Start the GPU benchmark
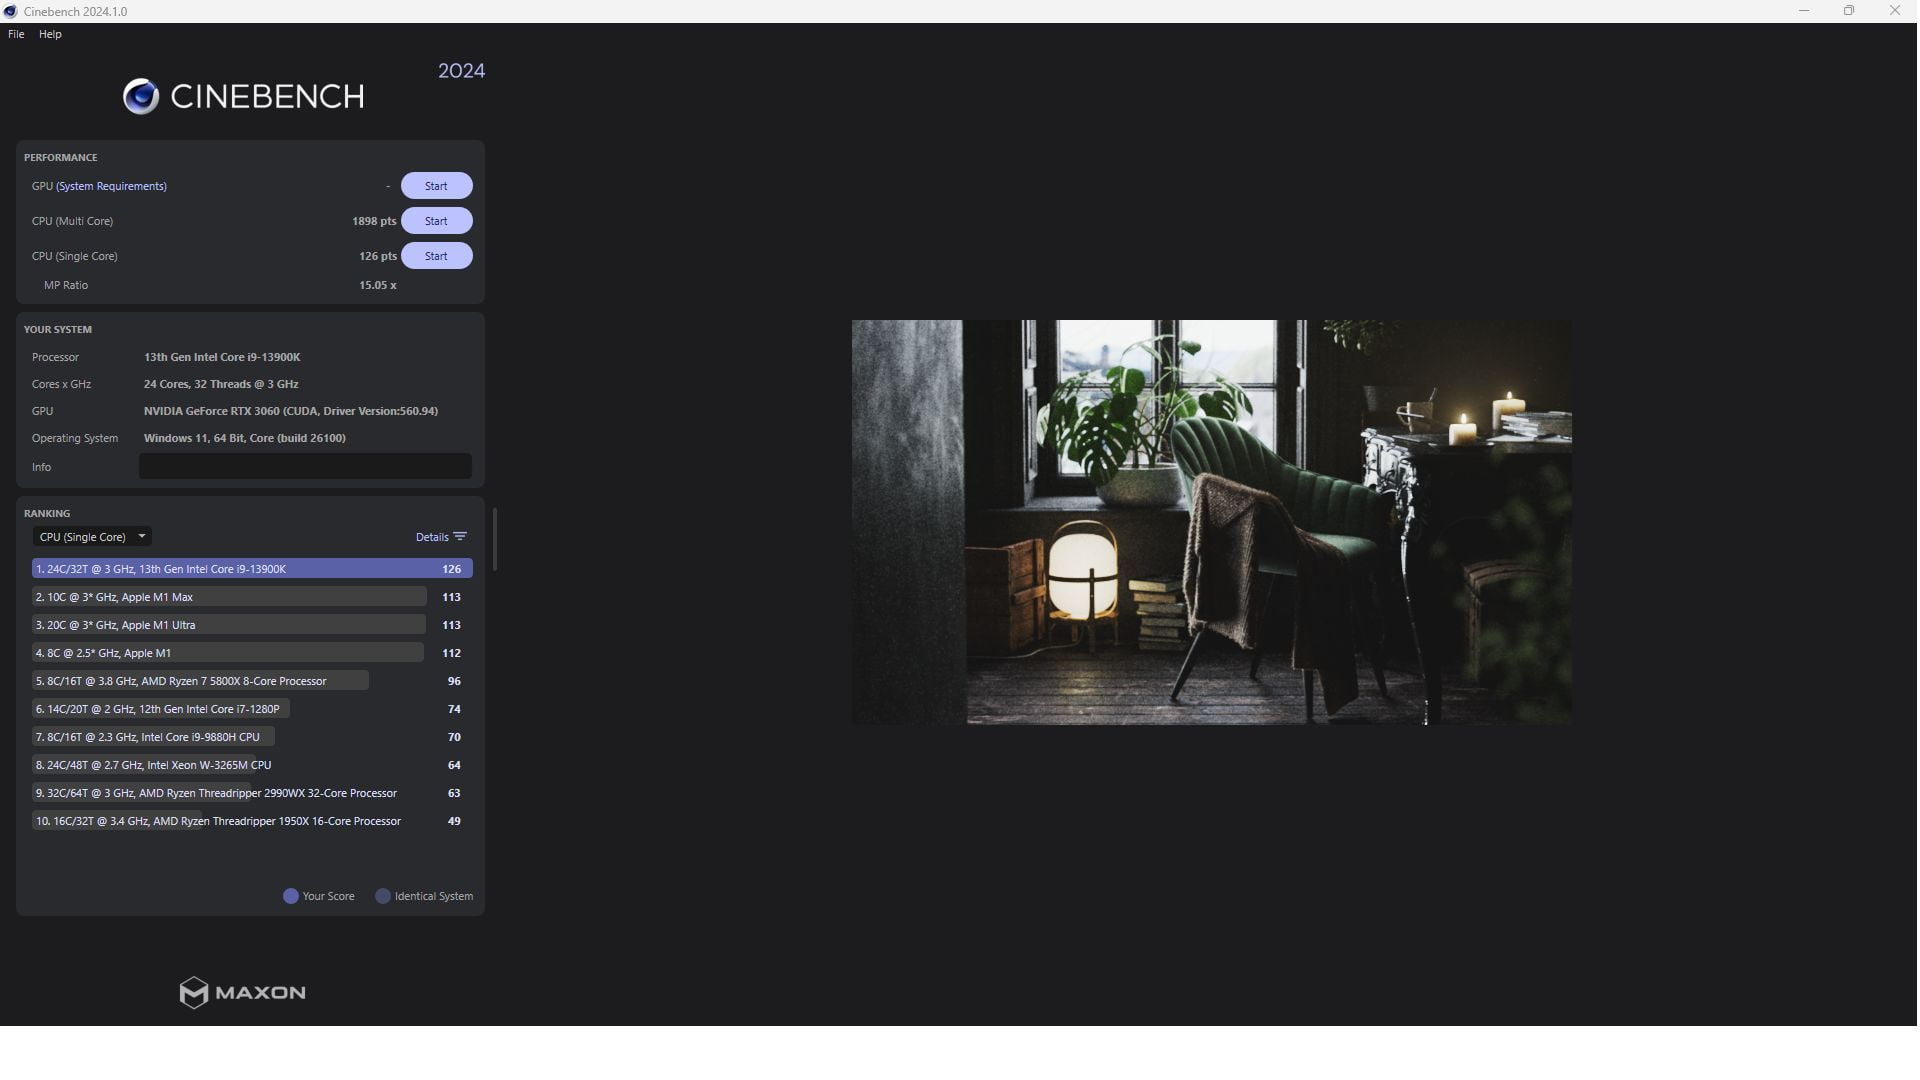This screenshot has height=1080, width=1920. click(x=436, y=186)
